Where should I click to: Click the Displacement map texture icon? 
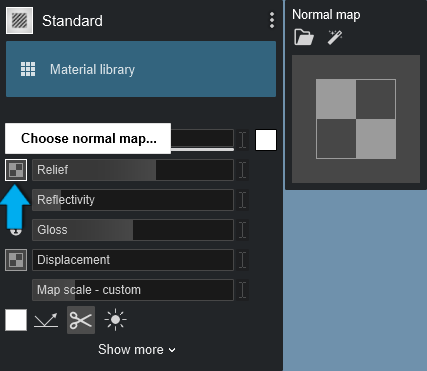click(x=16, y=260)
